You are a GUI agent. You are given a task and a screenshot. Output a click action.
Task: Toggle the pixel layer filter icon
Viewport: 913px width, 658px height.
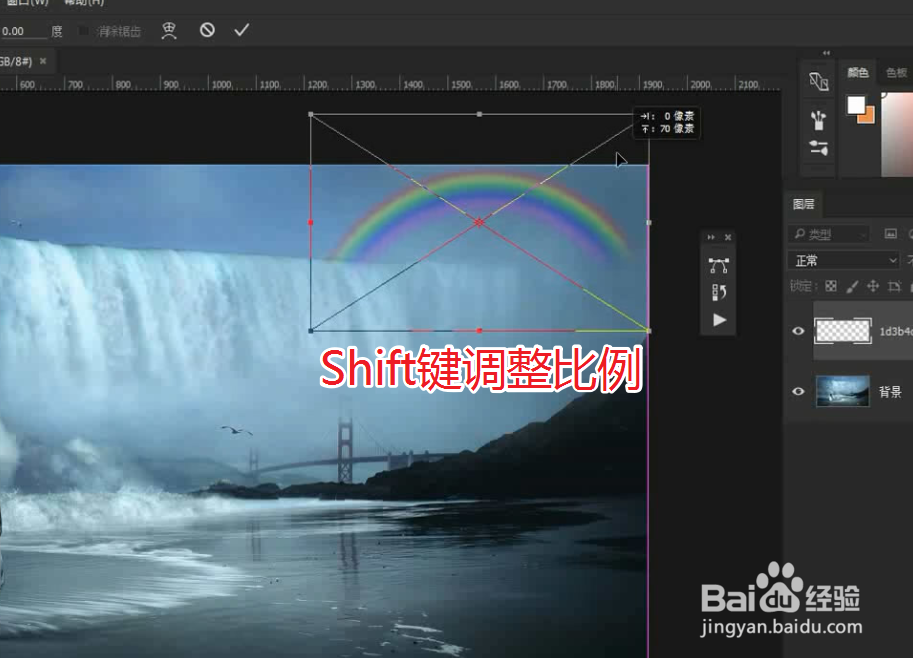click(x=890, y=234)
